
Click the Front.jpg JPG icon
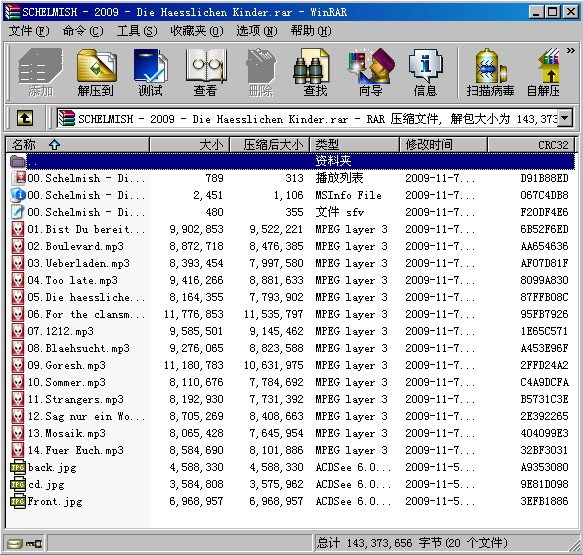coord(18,502)
